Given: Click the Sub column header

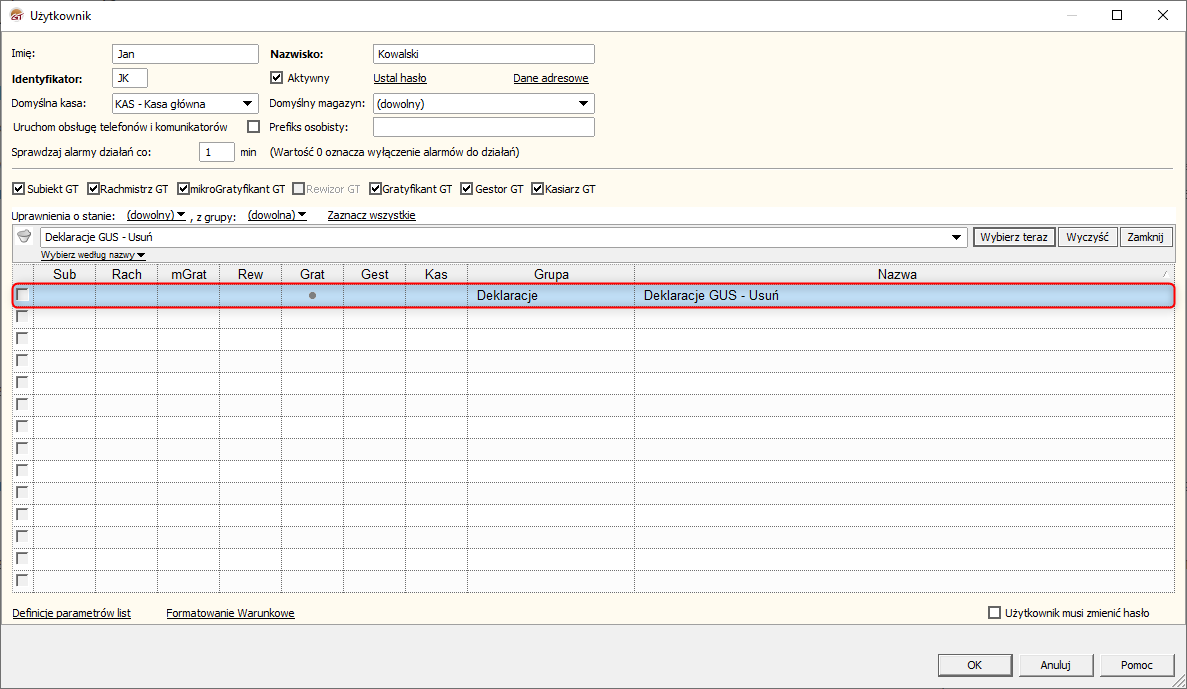Looking at the screenshot, I should [64, 274].
